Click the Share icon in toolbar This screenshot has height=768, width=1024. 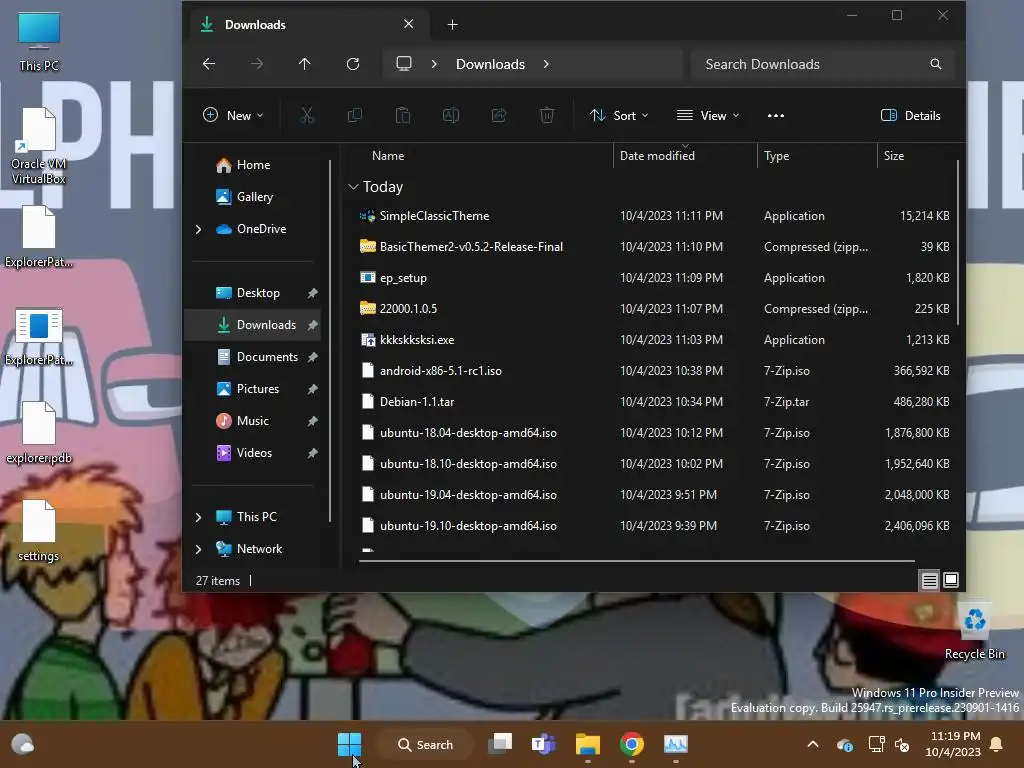[499, 116]
